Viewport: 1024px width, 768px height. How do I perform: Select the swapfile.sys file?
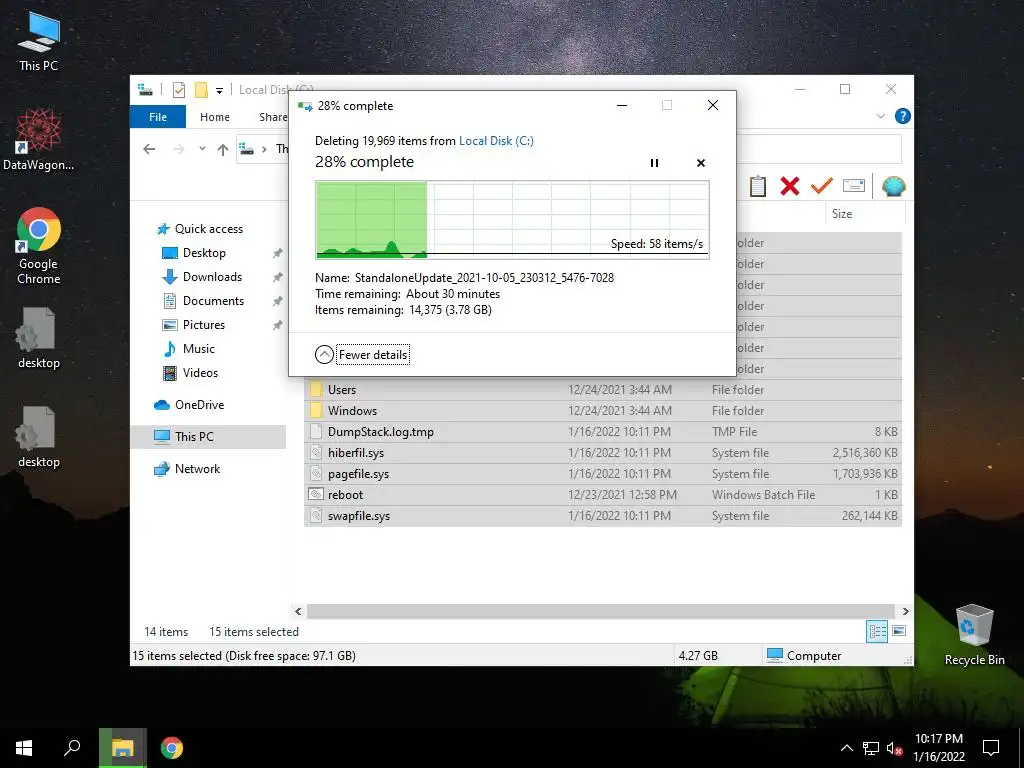(603, 516)
